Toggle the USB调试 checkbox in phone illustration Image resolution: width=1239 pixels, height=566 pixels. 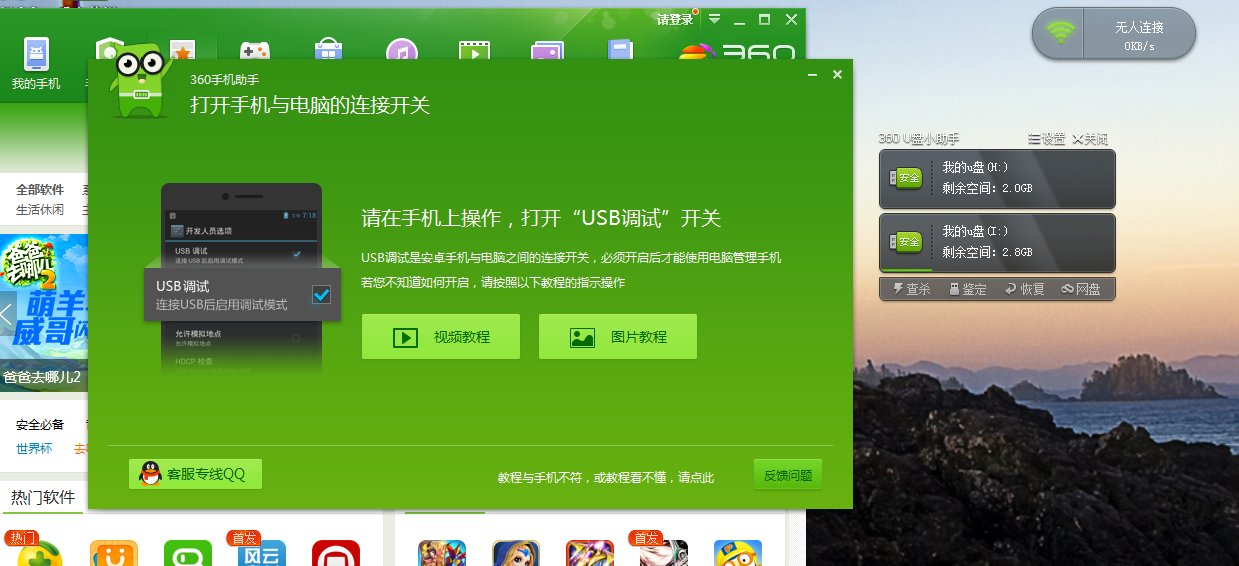click(x=321, y=294)
